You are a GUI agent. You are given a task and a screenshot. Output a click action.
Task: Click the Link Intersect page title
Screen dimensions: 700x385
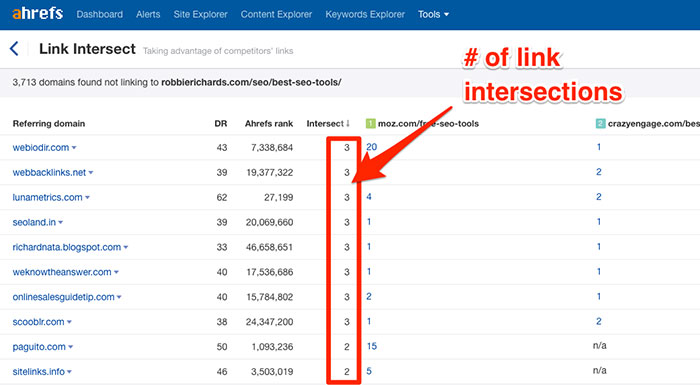point(87,49)
